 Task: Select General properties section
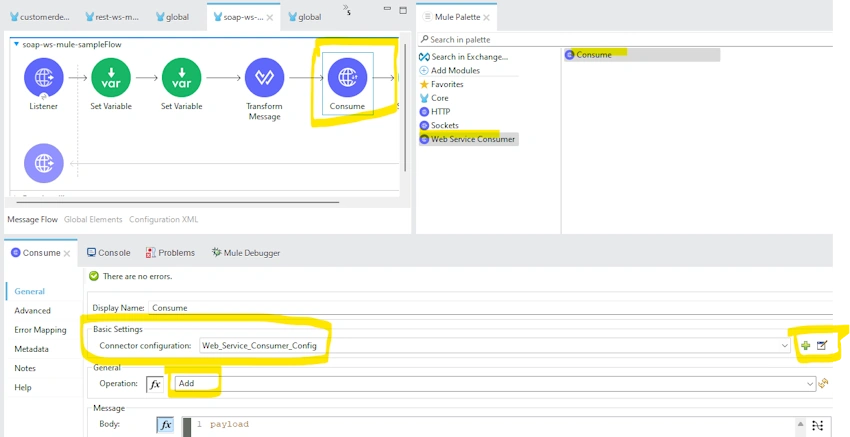(30, 291)
